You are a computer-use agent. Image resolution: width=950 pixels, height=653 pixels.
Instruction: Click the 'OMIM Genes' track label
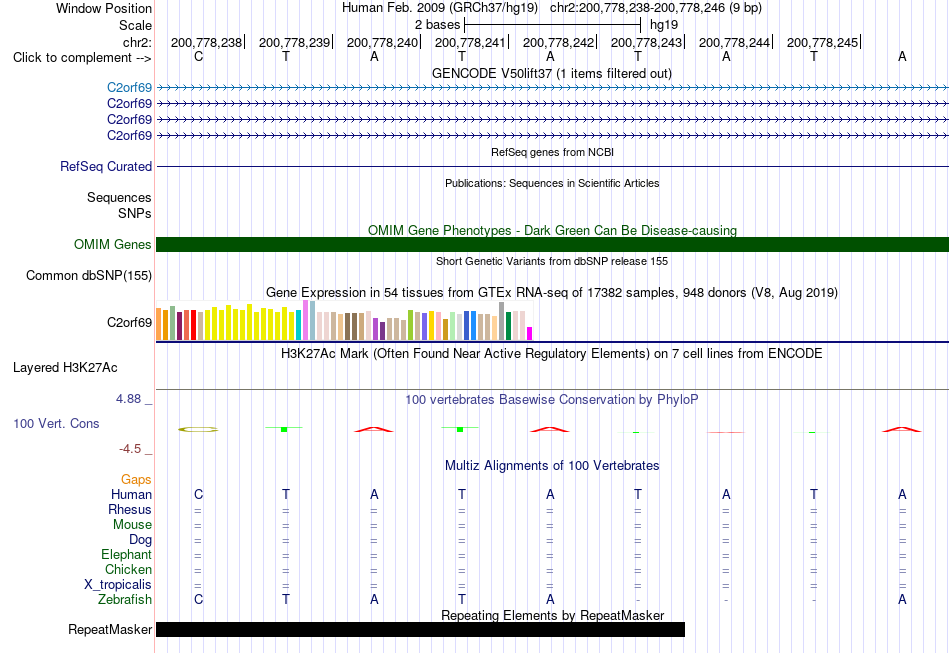coord(113,244)
